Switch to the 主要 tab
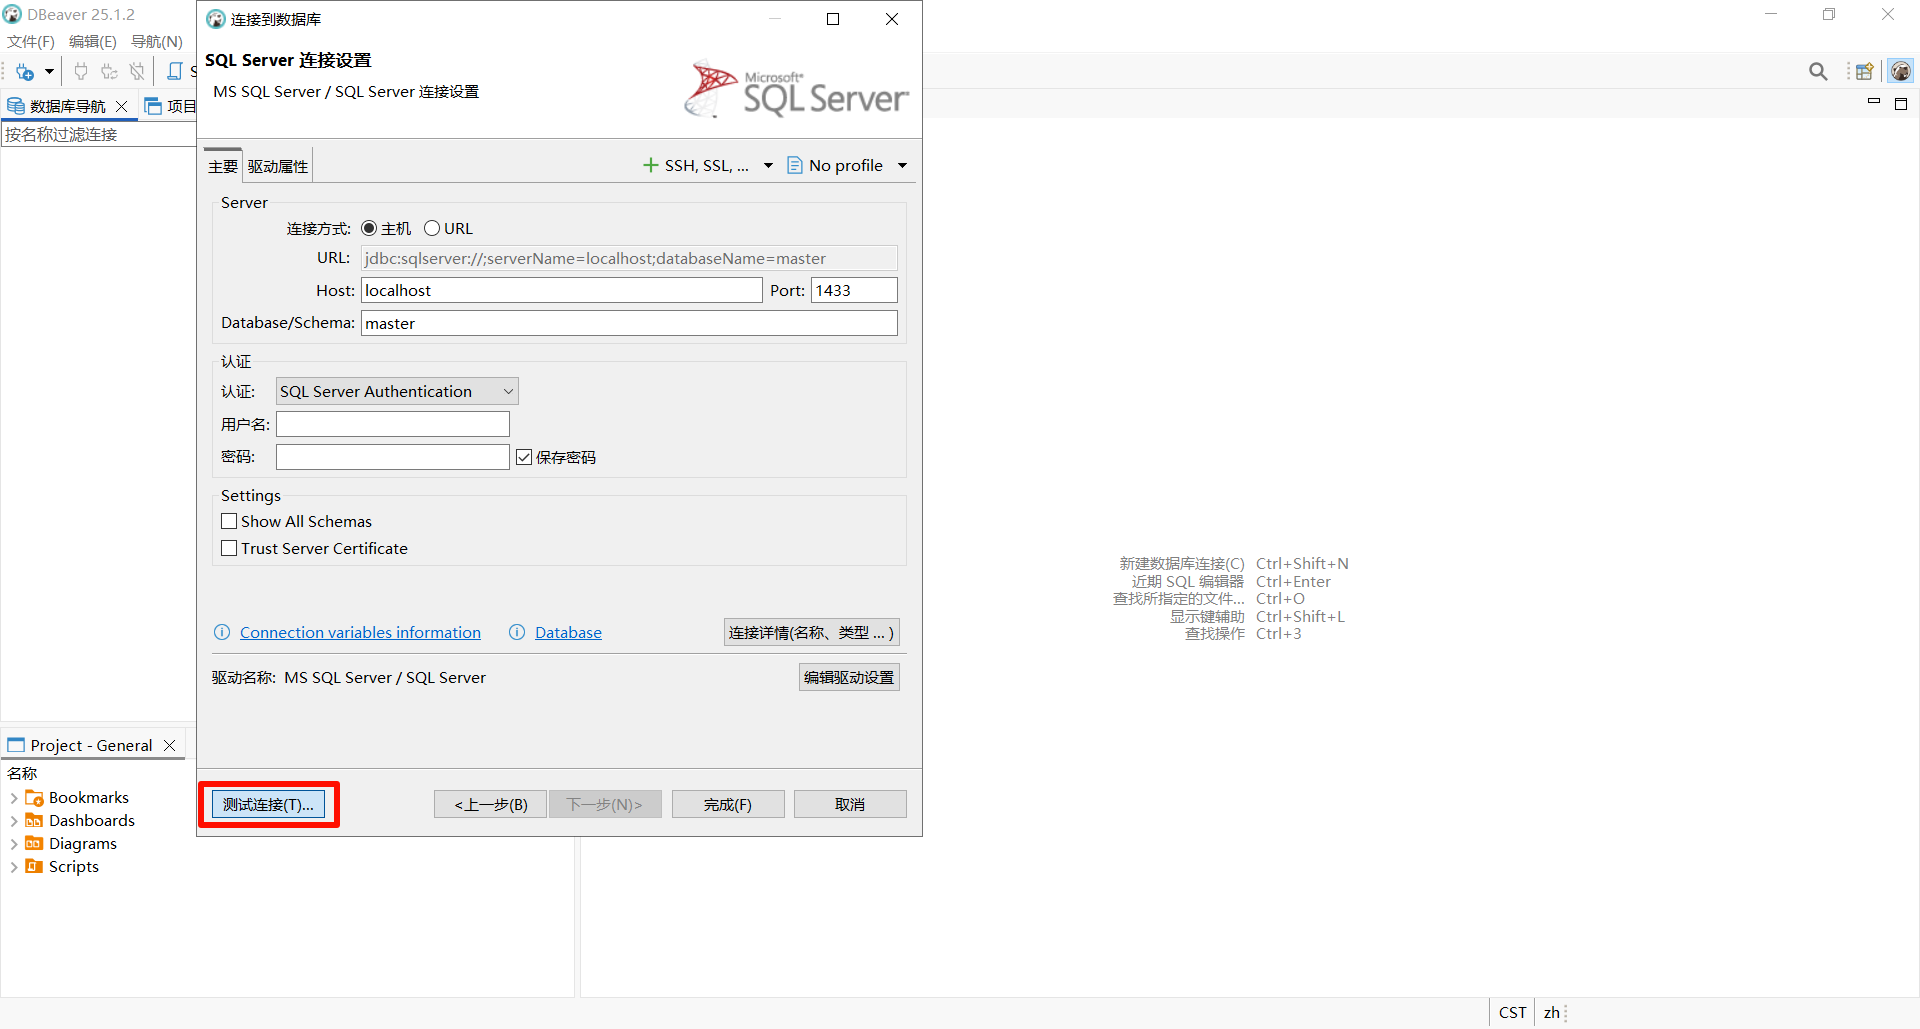Image resolution: width=1920 pixels, height=1029 pixels. click(x=223, y=166)
